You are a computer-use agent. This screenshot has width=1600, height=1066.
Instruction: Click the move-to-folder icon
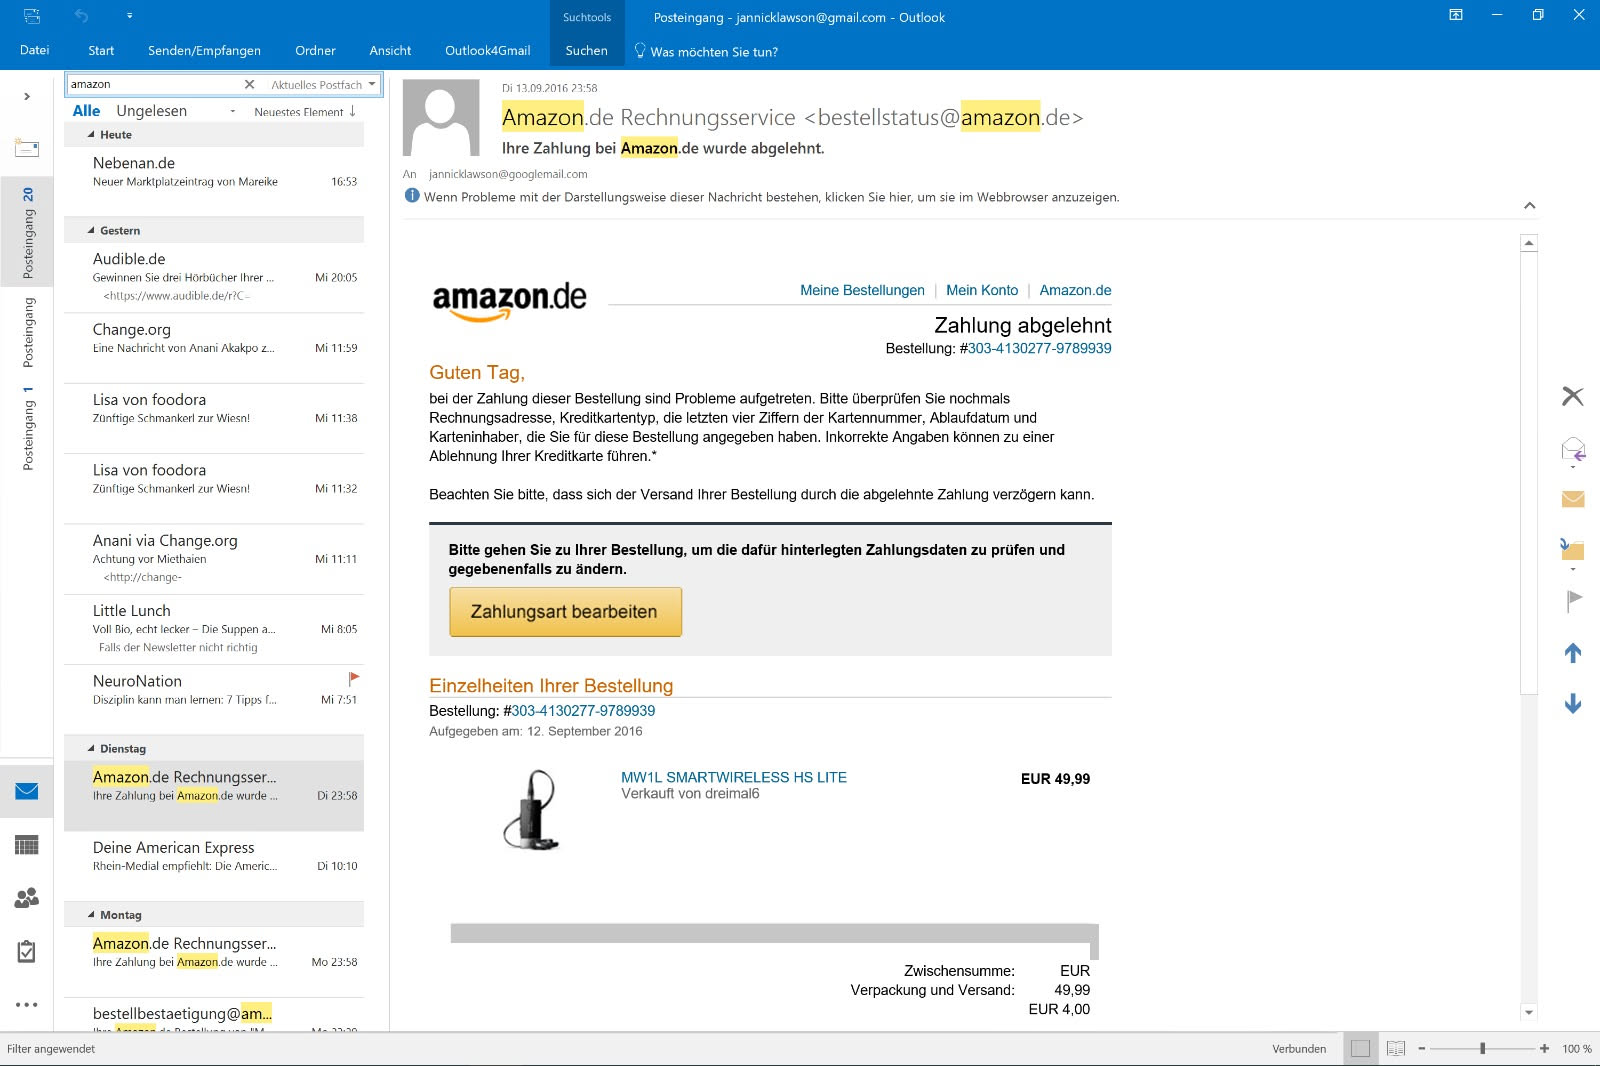[x=1572, y=549]
